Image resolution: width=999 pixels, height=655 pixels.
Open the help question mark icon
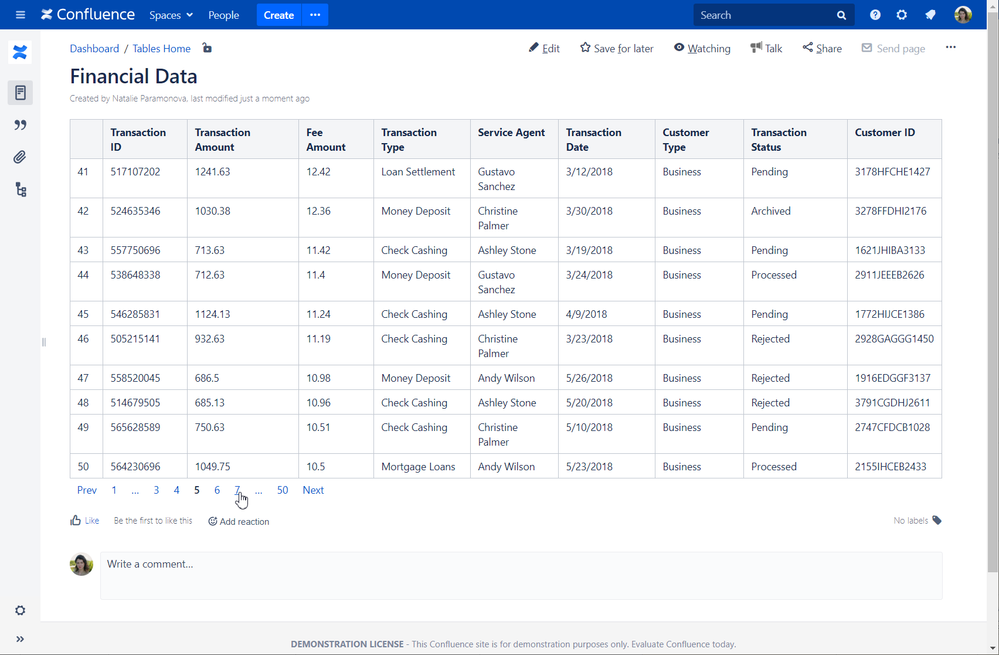[x=875, y=15]
